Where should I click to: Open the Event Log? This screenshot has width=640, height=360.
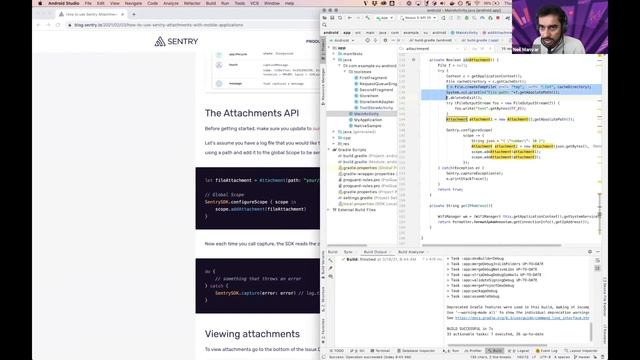[547, 351]
